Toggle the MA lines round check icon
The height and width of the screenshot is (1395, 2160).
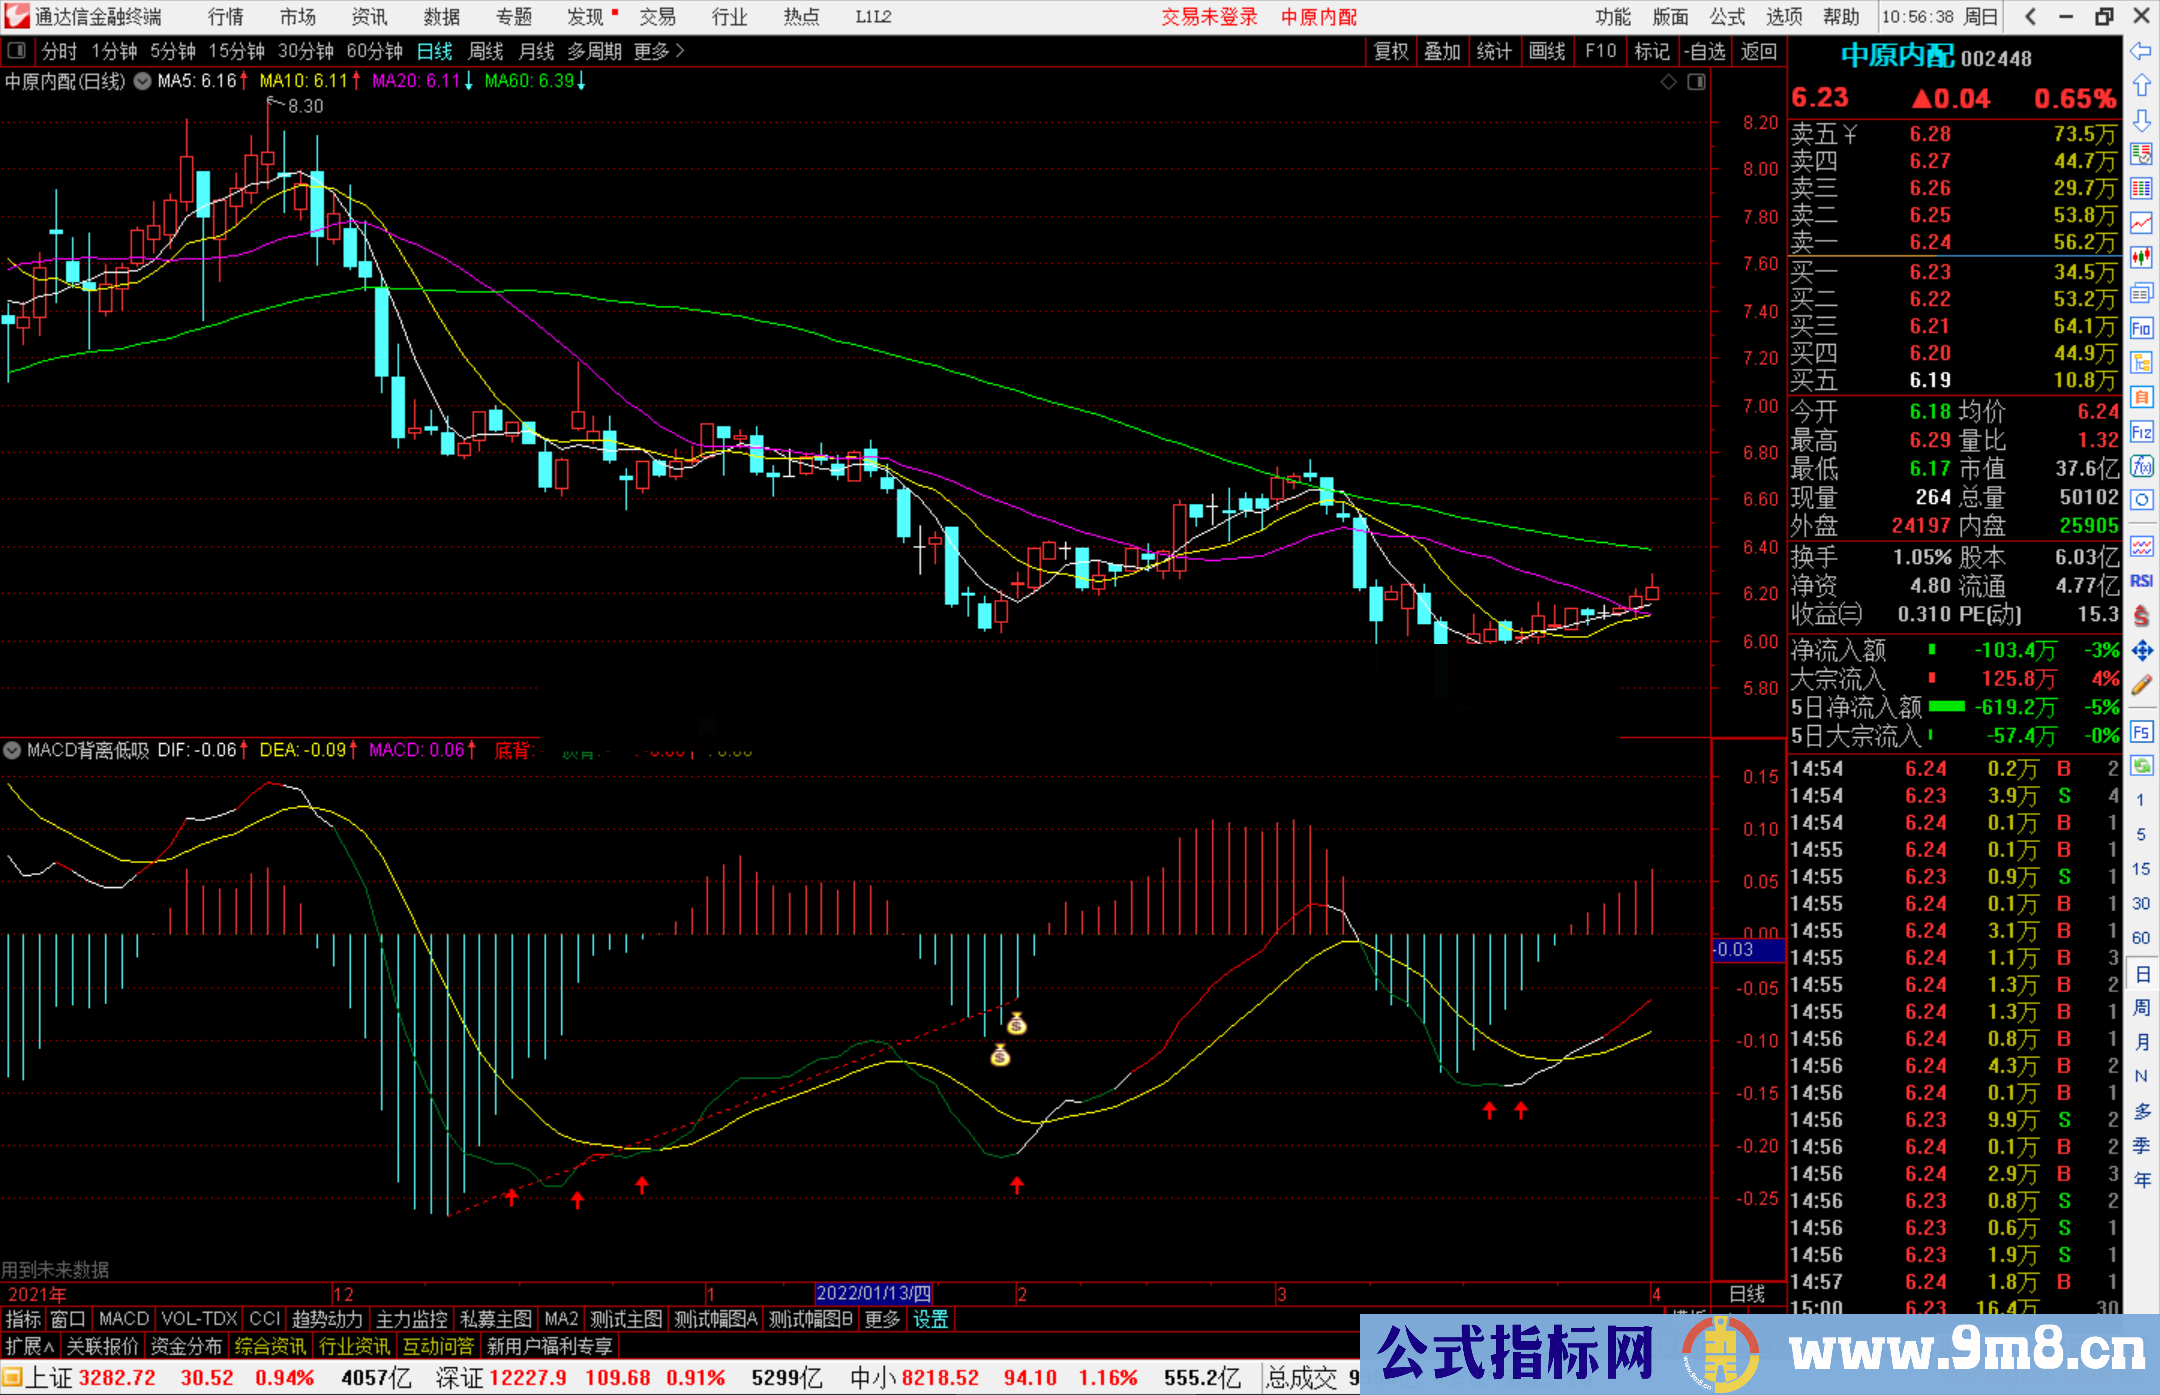pyautogui.click(x=143, y=81)
